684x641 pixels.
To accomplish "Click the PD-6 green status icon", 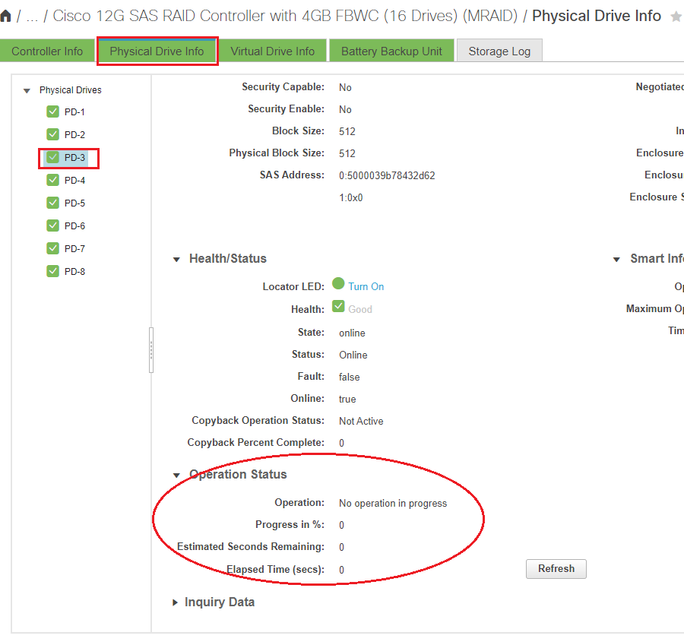I will pyautogui.click(x=53, y=226).
